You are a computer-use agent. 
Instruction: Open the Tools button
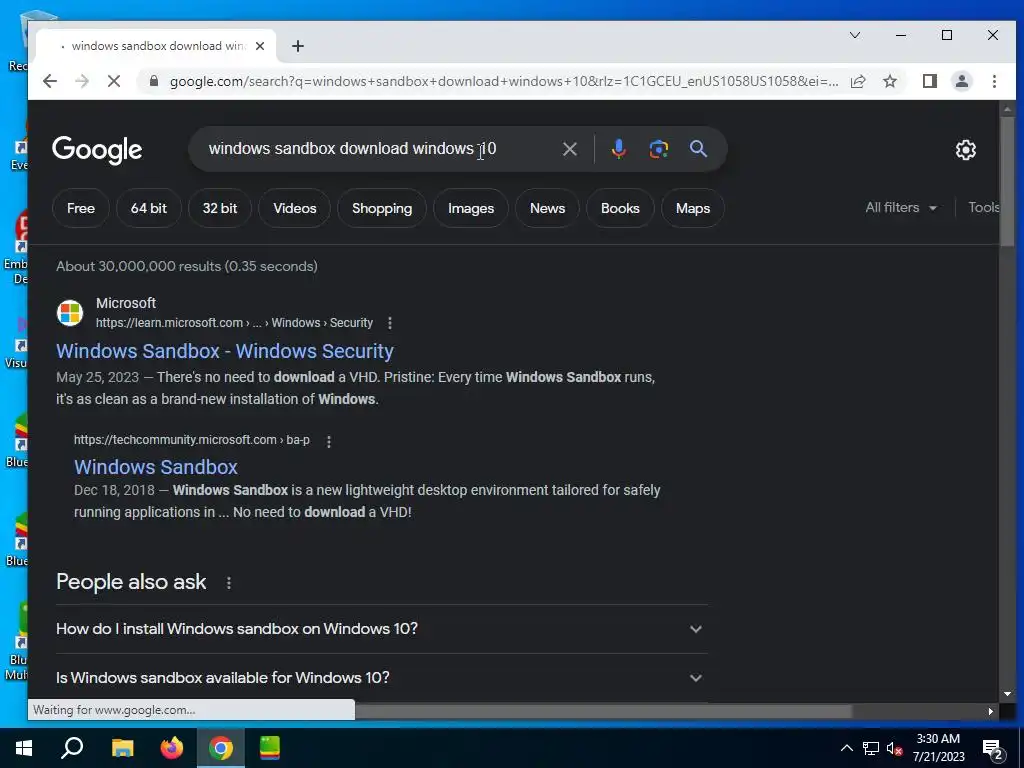(x=983, y=208)
